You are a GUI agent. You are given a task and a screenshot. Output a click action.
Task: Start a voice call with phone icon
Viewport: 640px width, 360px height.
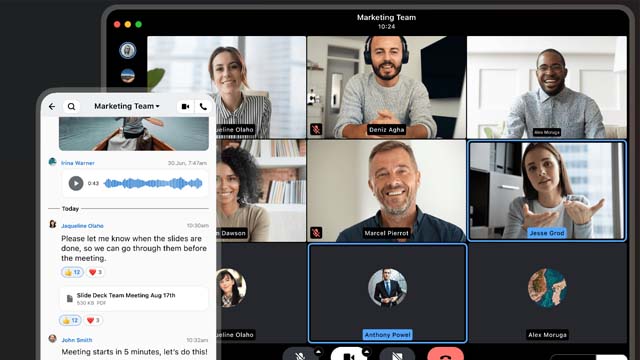[x=203, y=107]
